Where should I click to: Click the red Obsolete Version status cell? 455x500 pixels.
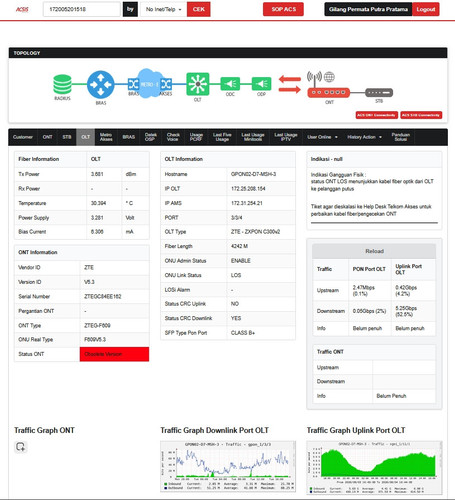[114, 354]
